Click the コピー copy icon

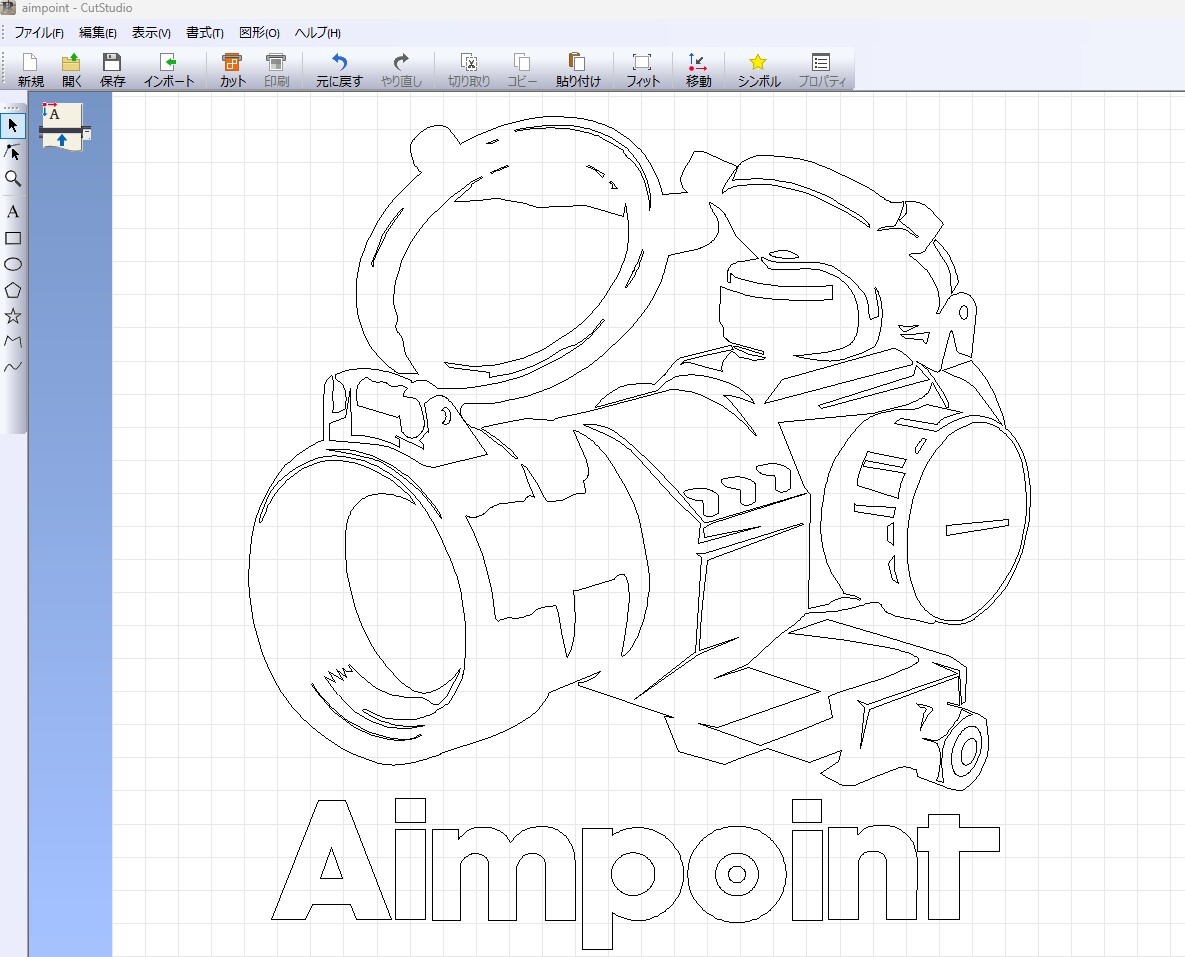coord(522,70)
